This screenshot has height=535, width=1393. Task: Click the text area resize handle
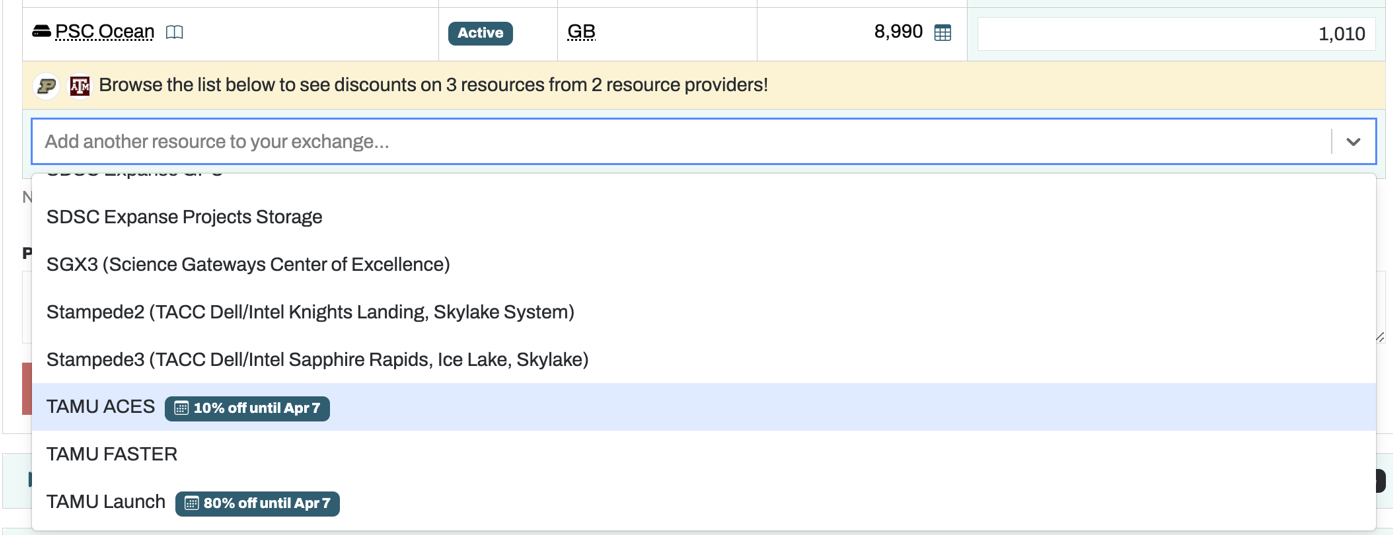tap(1380, 337)
